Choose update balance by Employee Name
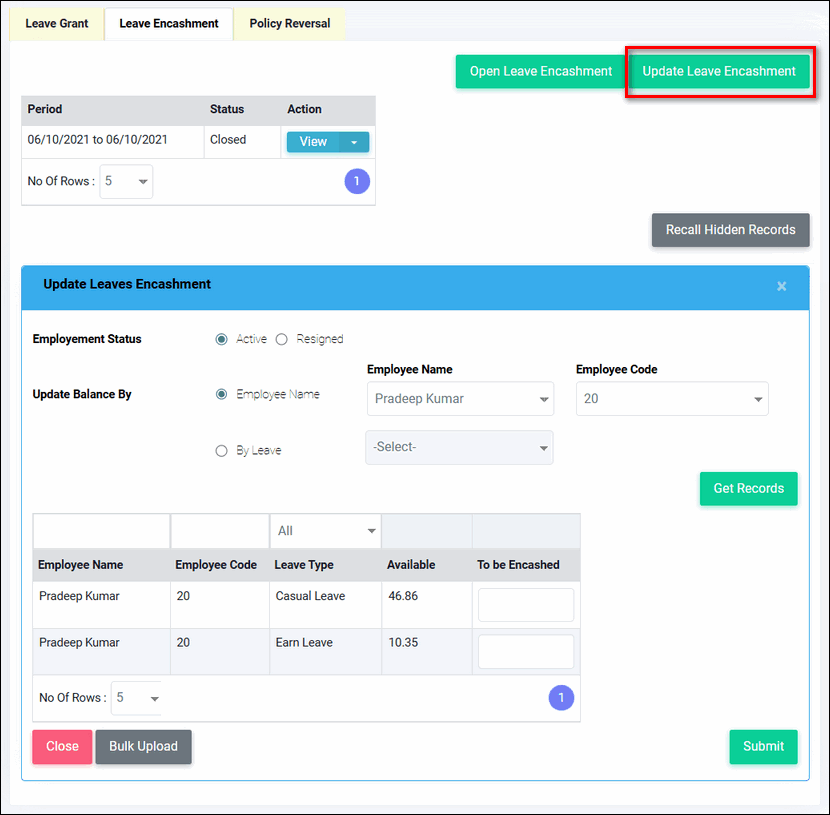 tap(222, 394)
